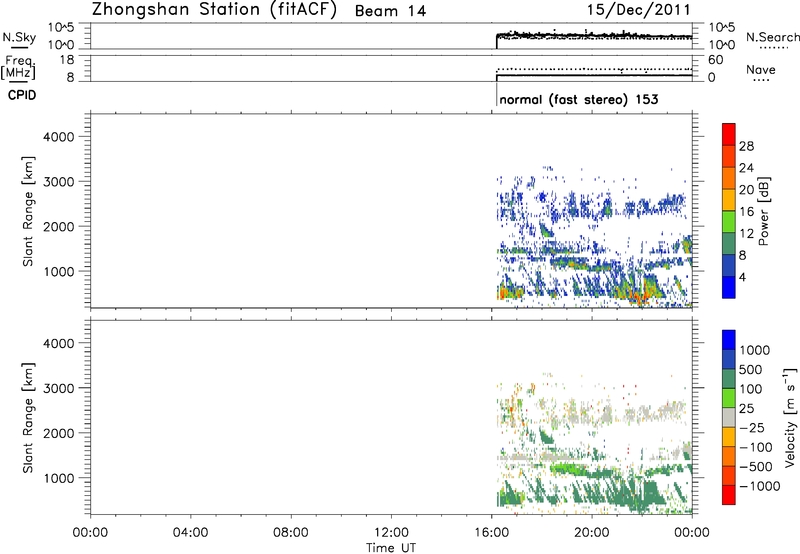Screen dimensions: 800x554
Task: Click the '28' Power colorbar label
Action: (x=746, y=146)
